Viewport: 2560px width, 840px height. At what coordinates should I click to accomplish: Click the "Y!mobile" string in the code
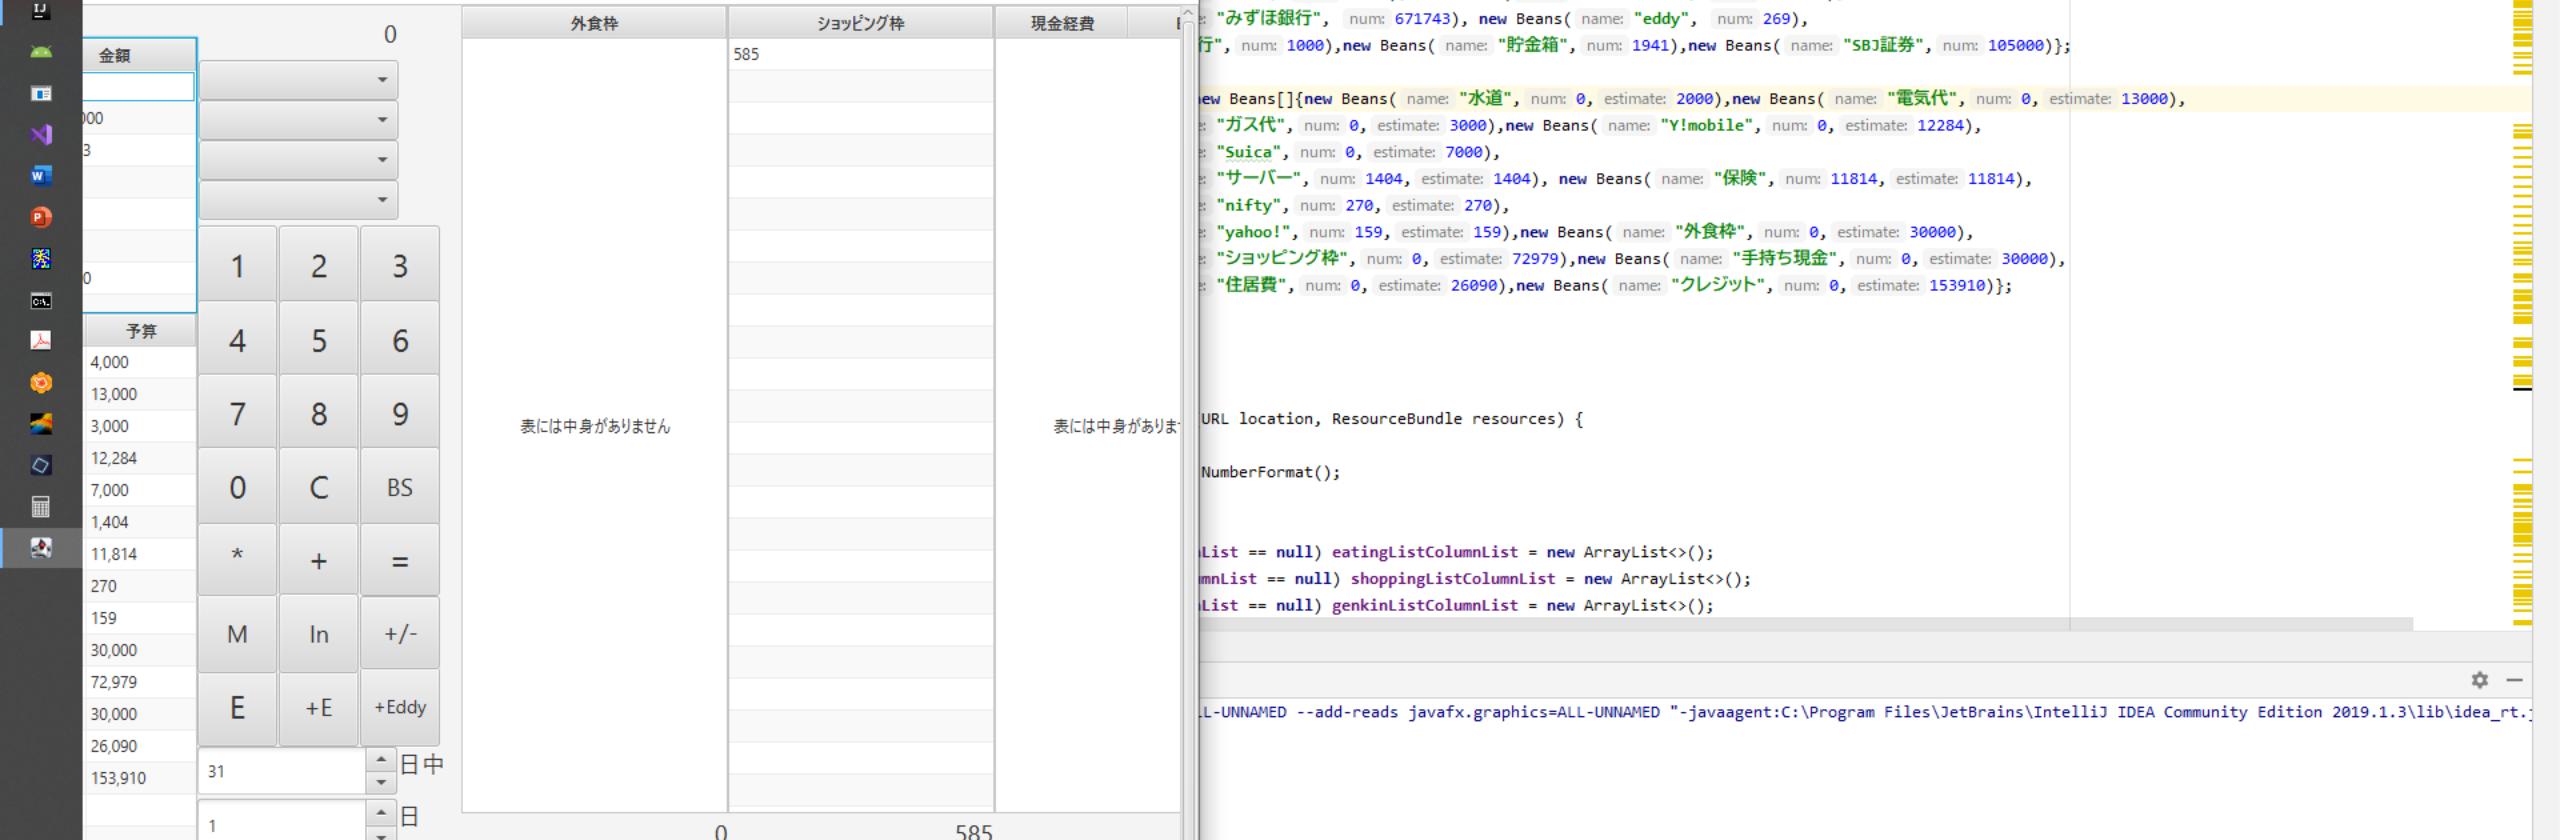pyautogui.click(x=1708, y=125)
